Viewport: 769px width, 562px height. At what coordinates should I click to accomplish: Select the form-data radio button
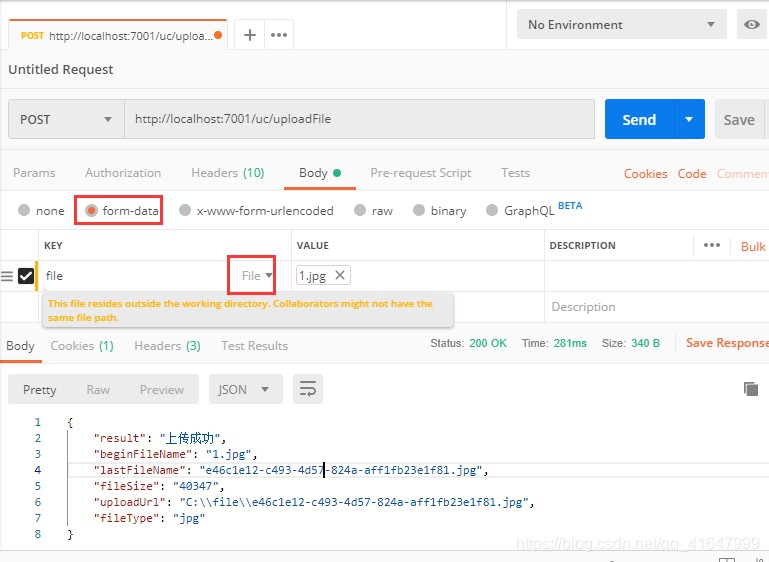91,211
